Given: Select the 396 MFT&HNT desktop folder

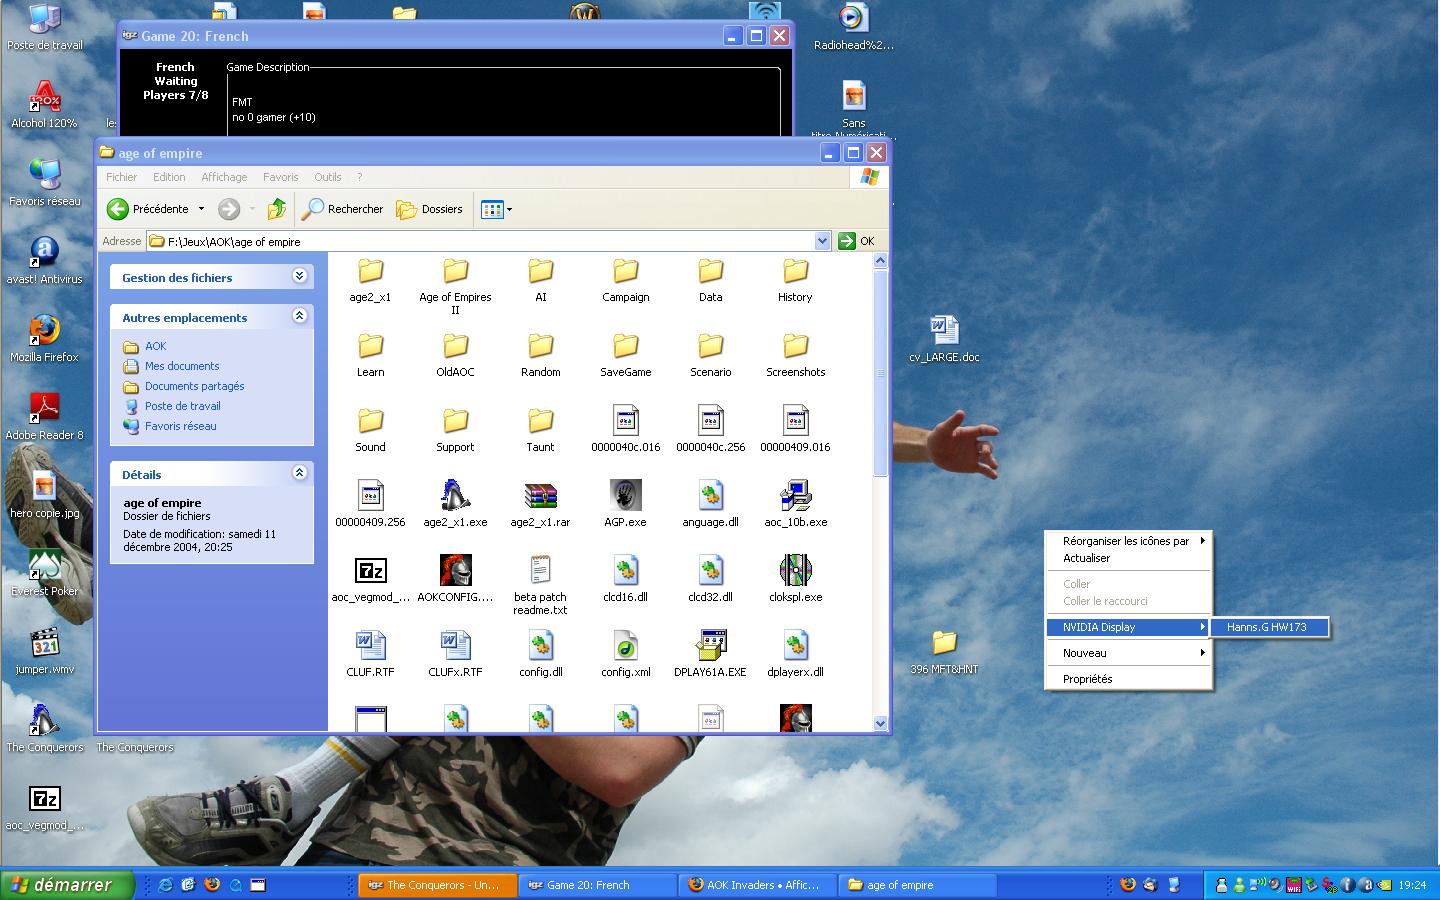Looking at the screenshot, I should coord(944,651).
